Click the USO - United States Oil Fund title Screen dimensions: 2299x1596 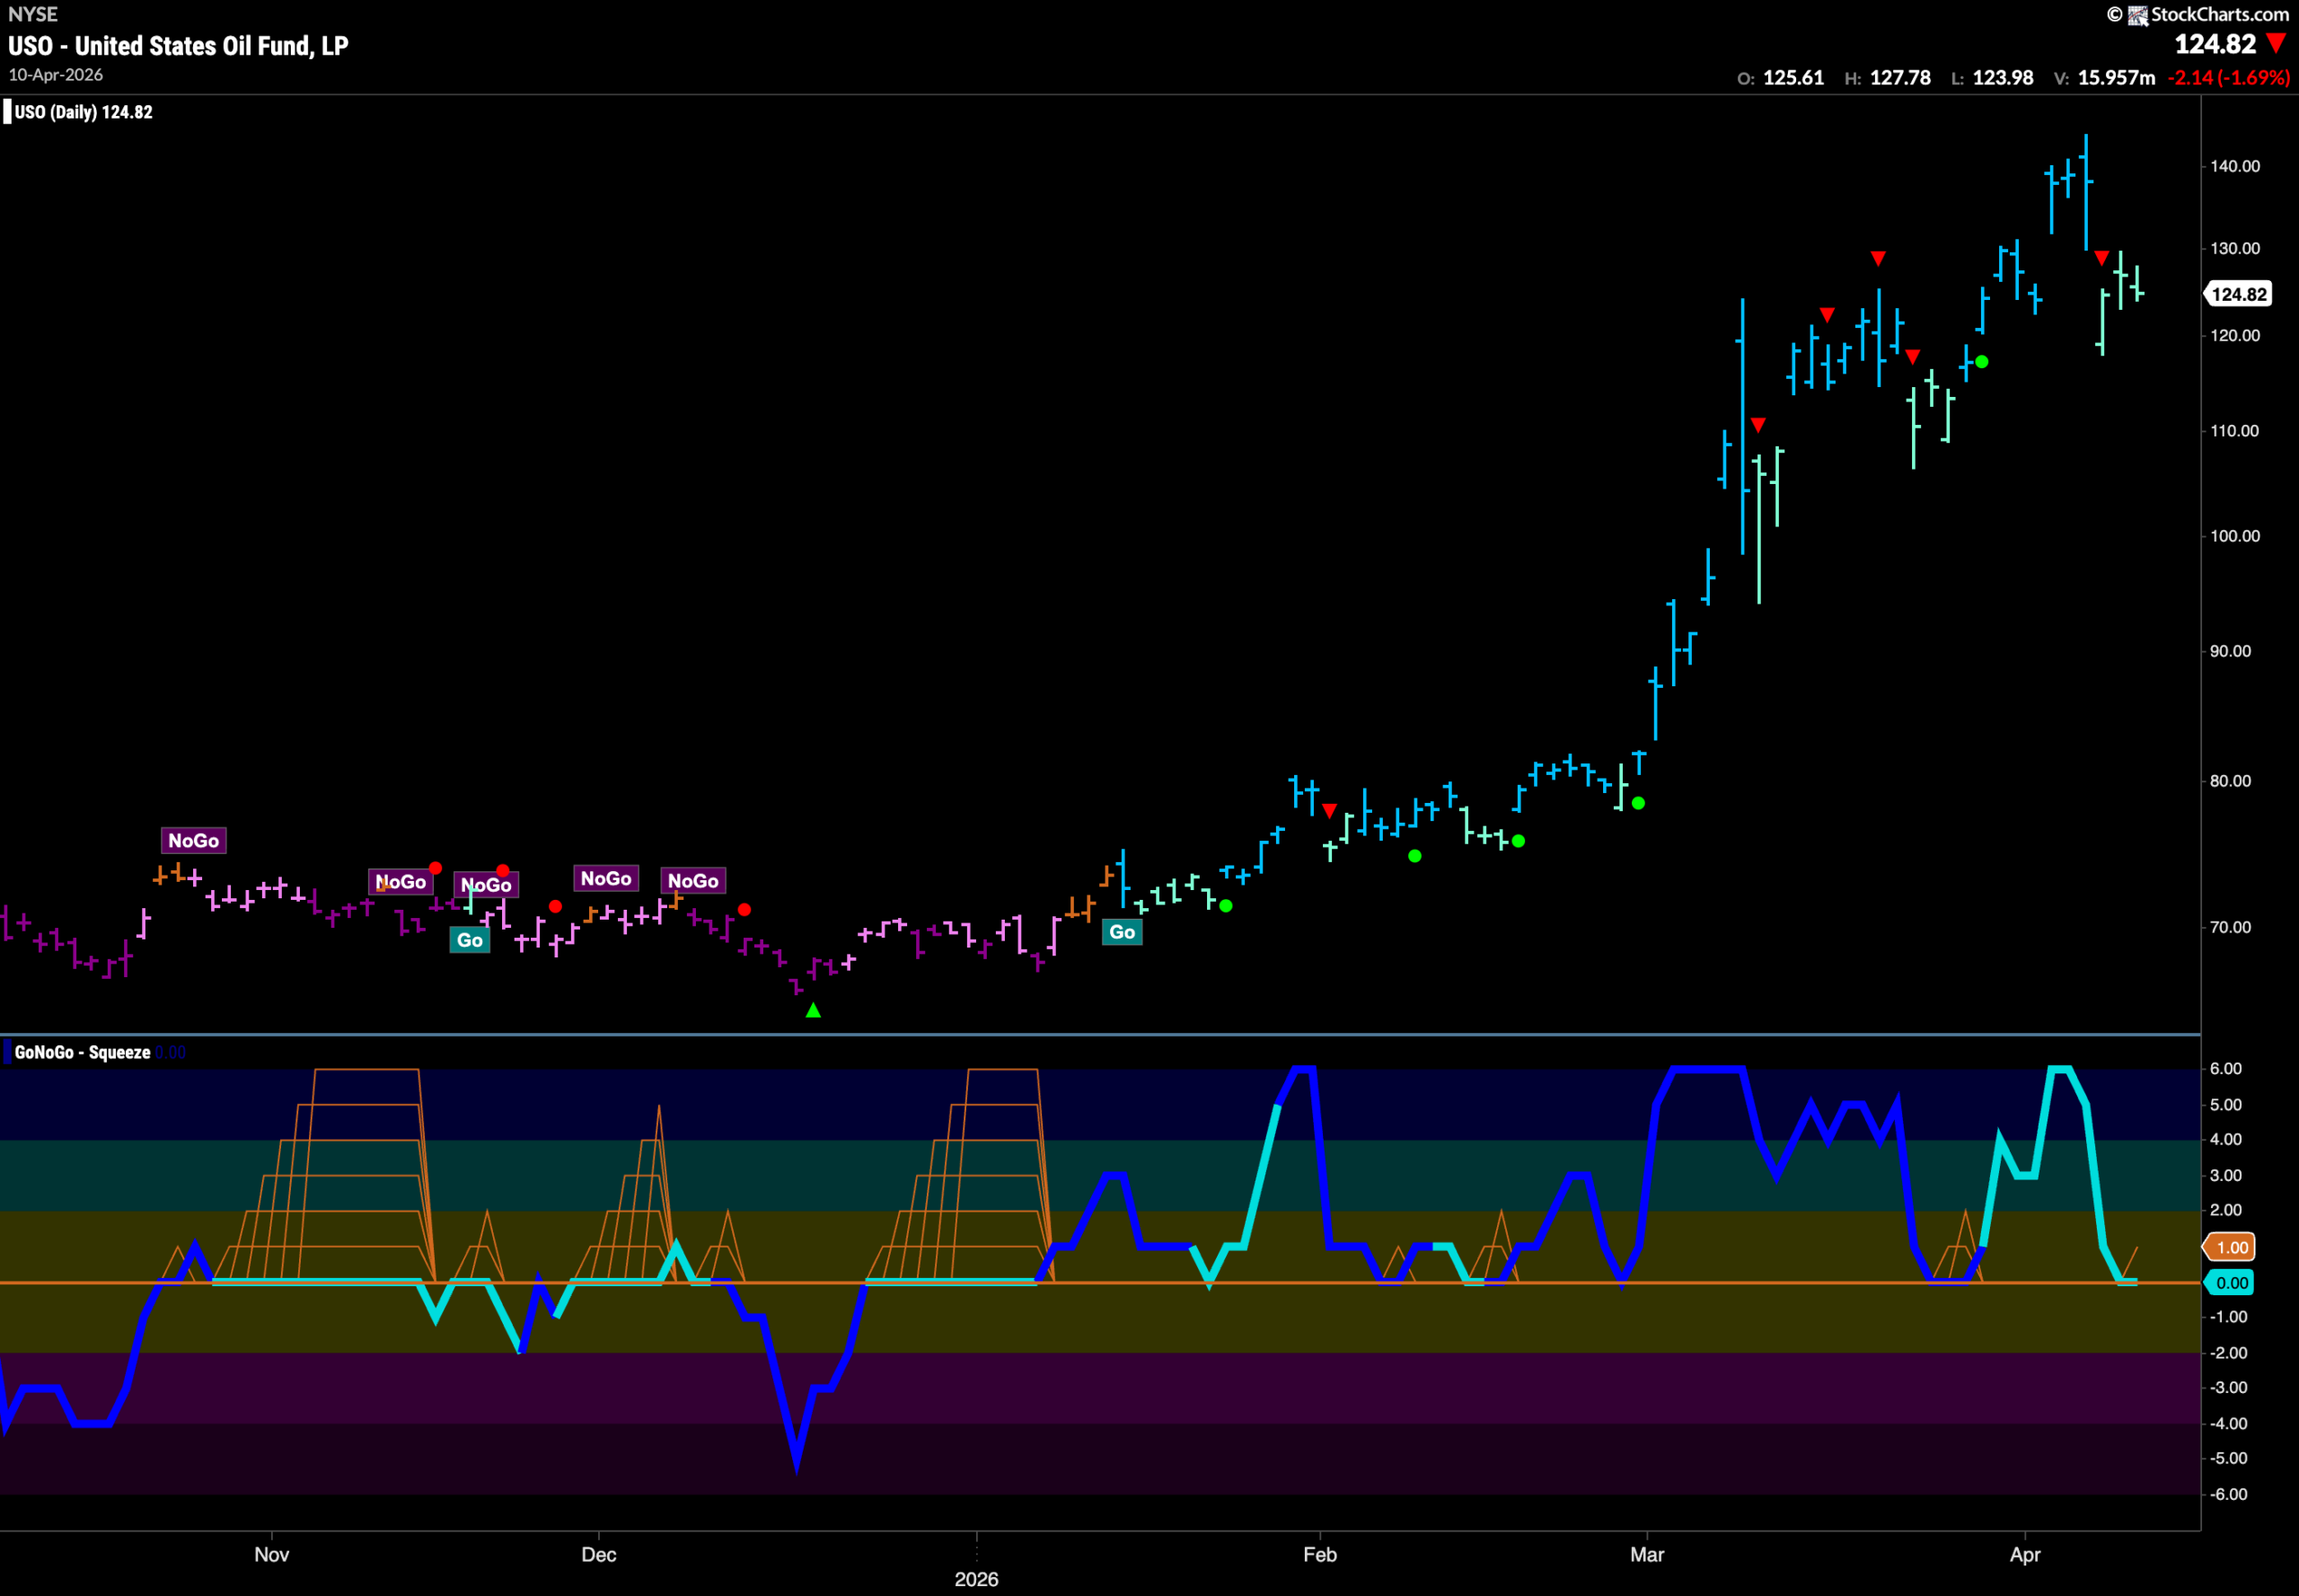(x=178, y=46)
